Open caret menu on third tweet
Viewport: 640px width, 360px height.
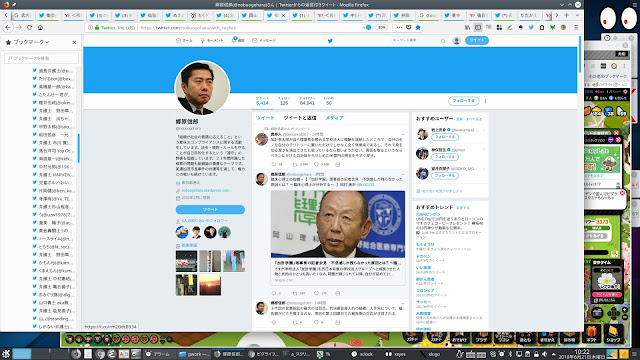403,303
